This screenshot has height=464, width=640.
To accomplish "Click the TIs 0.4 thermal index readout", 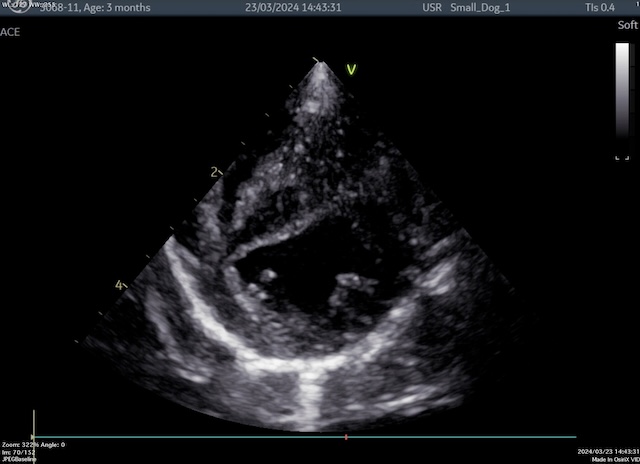I will point(600,8).
